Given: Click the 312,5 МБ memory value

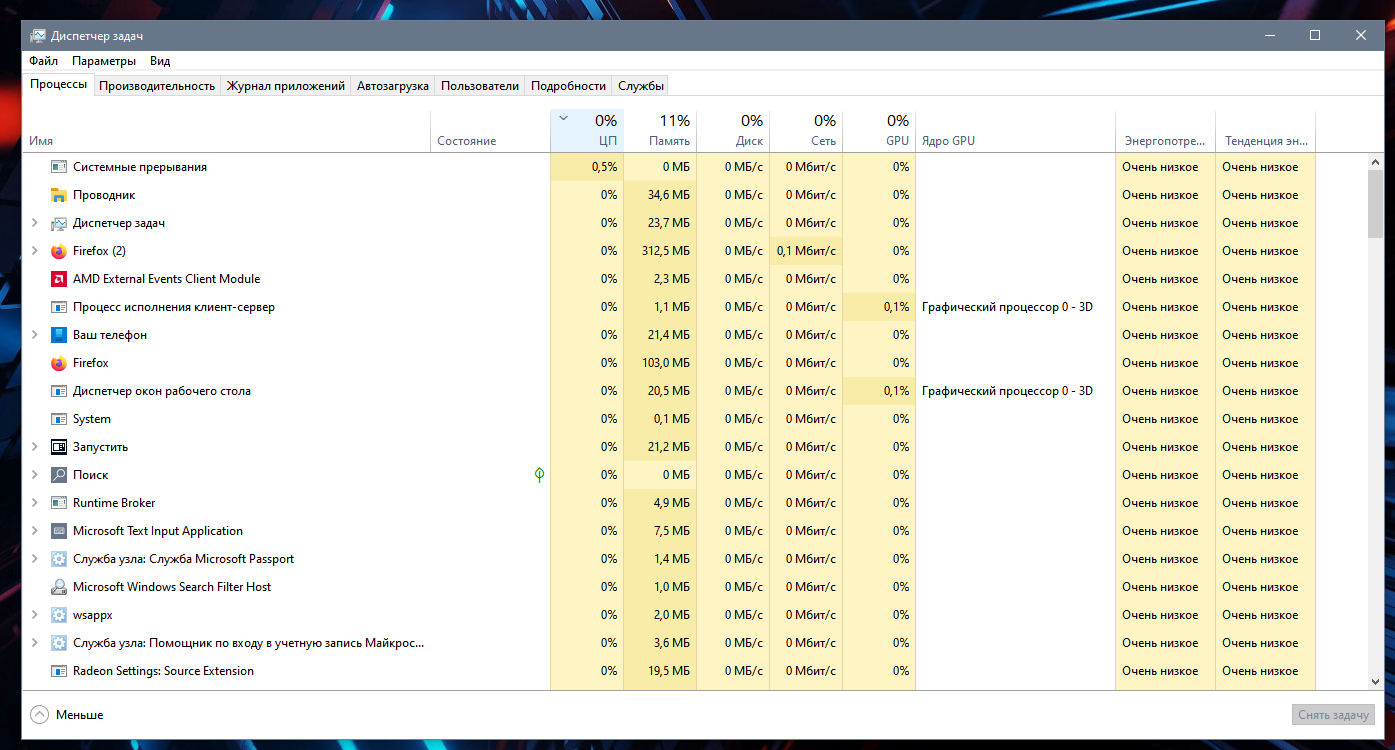Looking at the screenshot, I should [x=666, y=251].
